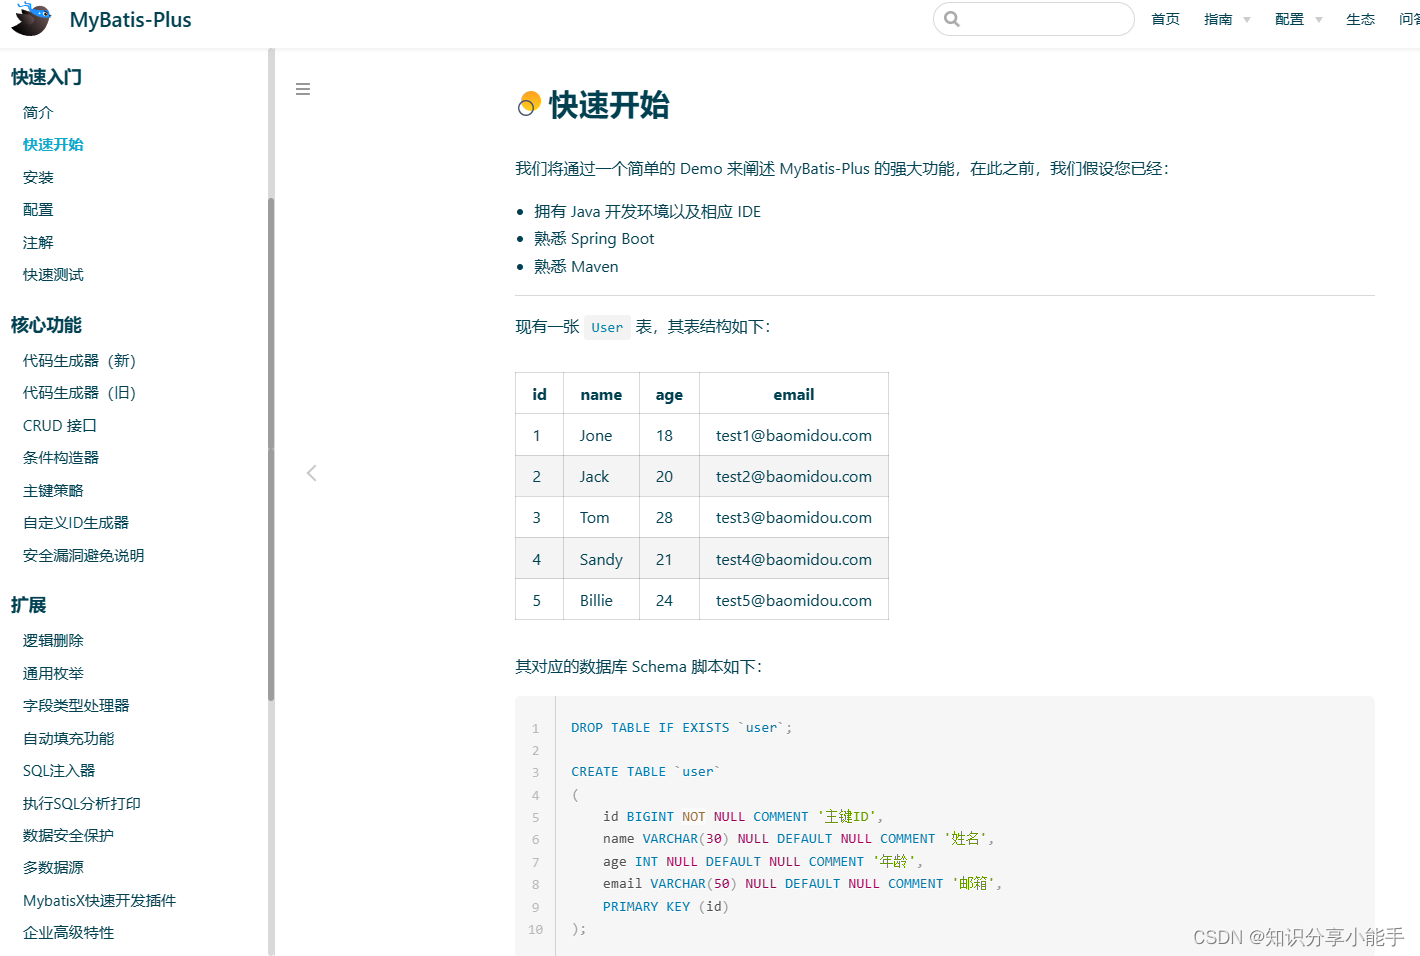Click the name cell Jack
The image size is (1420, 956).
coord(601,476)
